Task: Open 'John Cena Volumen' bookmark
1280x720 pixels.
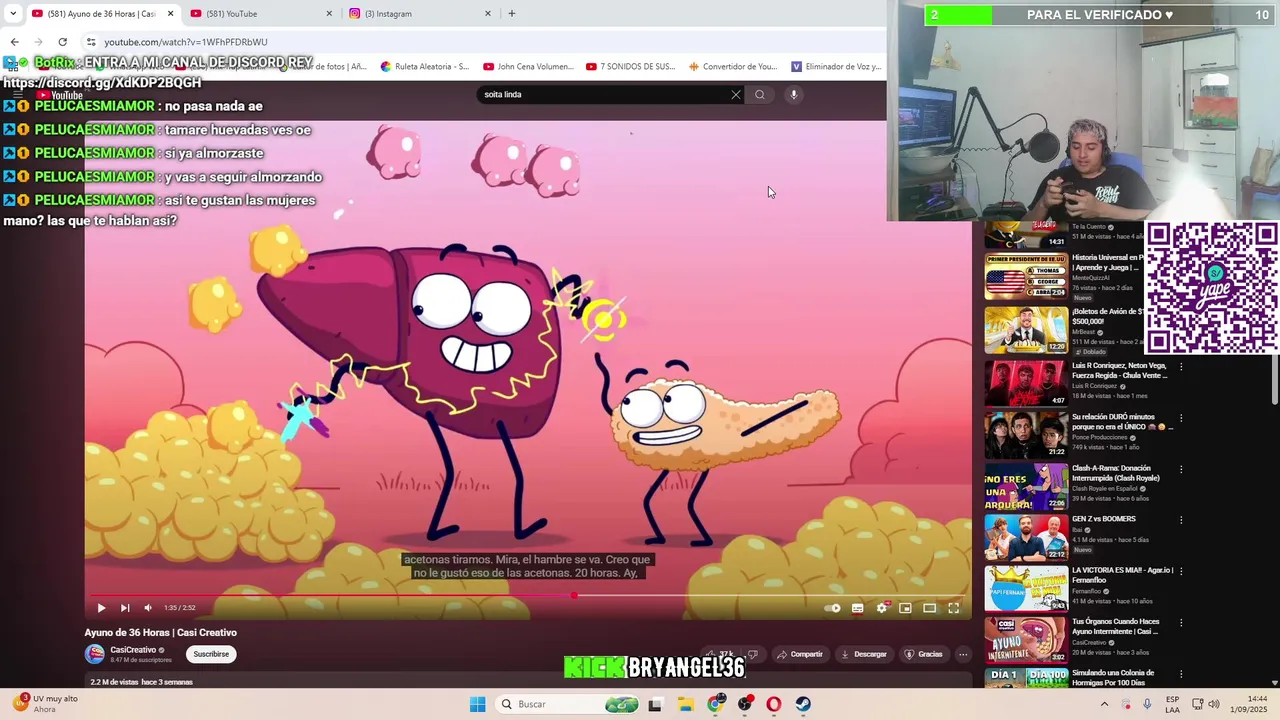Action: point(528,67)
